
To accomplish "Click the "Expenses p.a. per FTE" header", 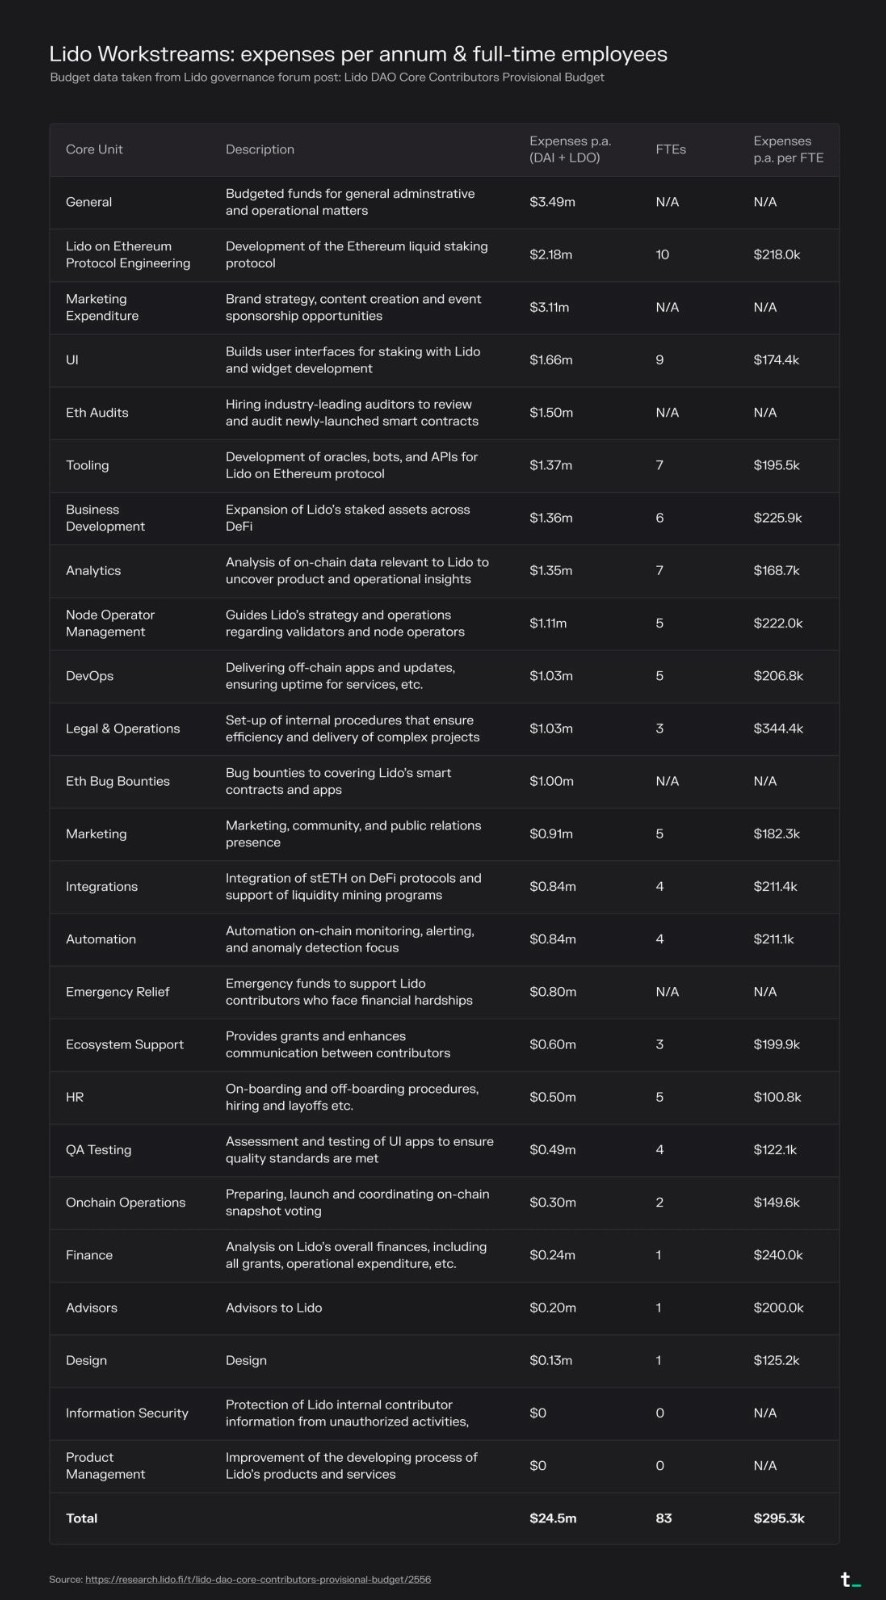I will 788,150.
